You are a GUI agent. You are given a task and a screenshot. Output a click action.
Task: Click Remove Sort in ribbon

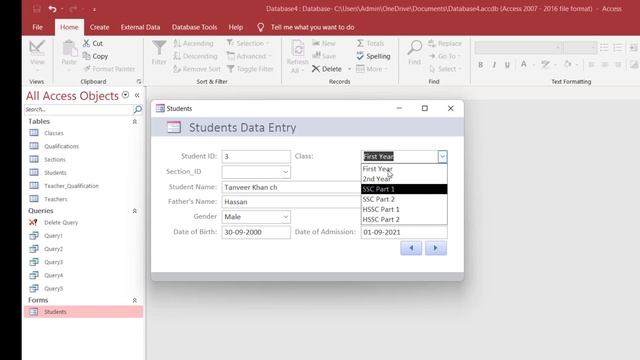coord(197,69)
